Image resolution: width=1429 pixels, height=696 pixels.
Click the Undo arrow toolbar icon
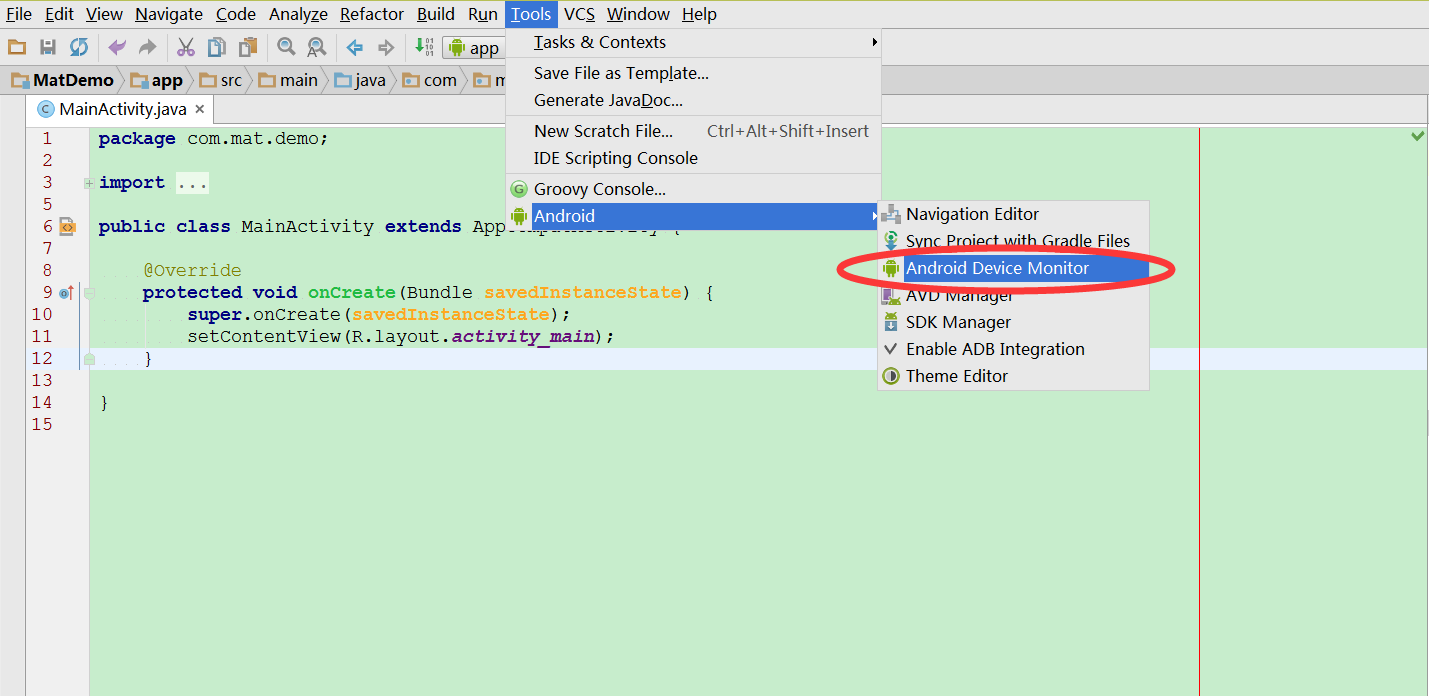(117, 47)
